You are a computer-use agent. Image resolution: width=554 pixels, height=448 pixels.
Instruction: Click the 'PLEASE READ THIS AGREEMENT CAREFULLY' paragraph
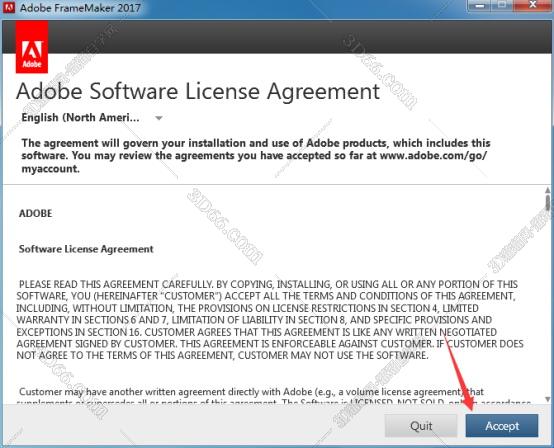pyautogui.click(x=270, y=320)
